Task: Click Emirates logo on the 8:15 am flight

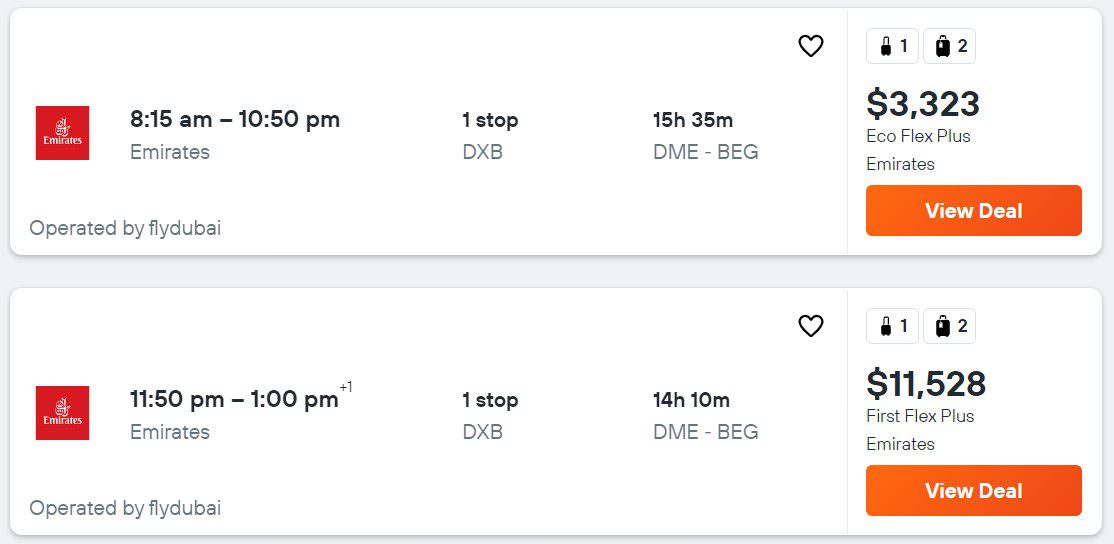Action: coord(62,133)
